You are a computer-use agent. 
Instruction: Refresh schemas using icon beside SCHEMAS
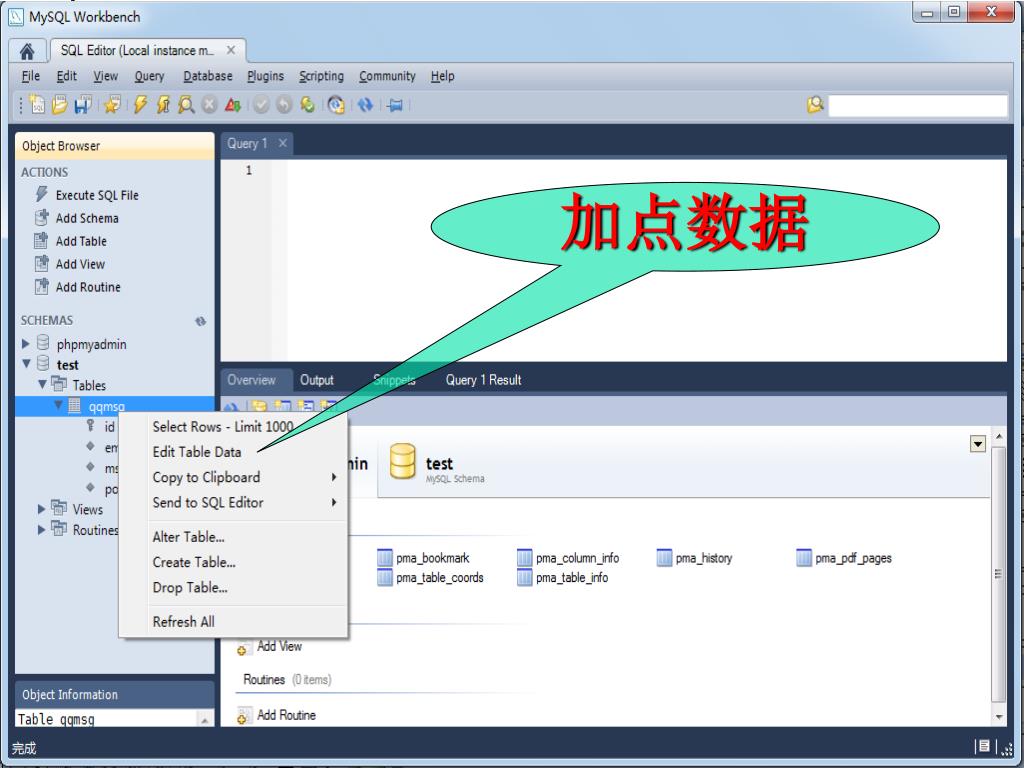point(200,321)
